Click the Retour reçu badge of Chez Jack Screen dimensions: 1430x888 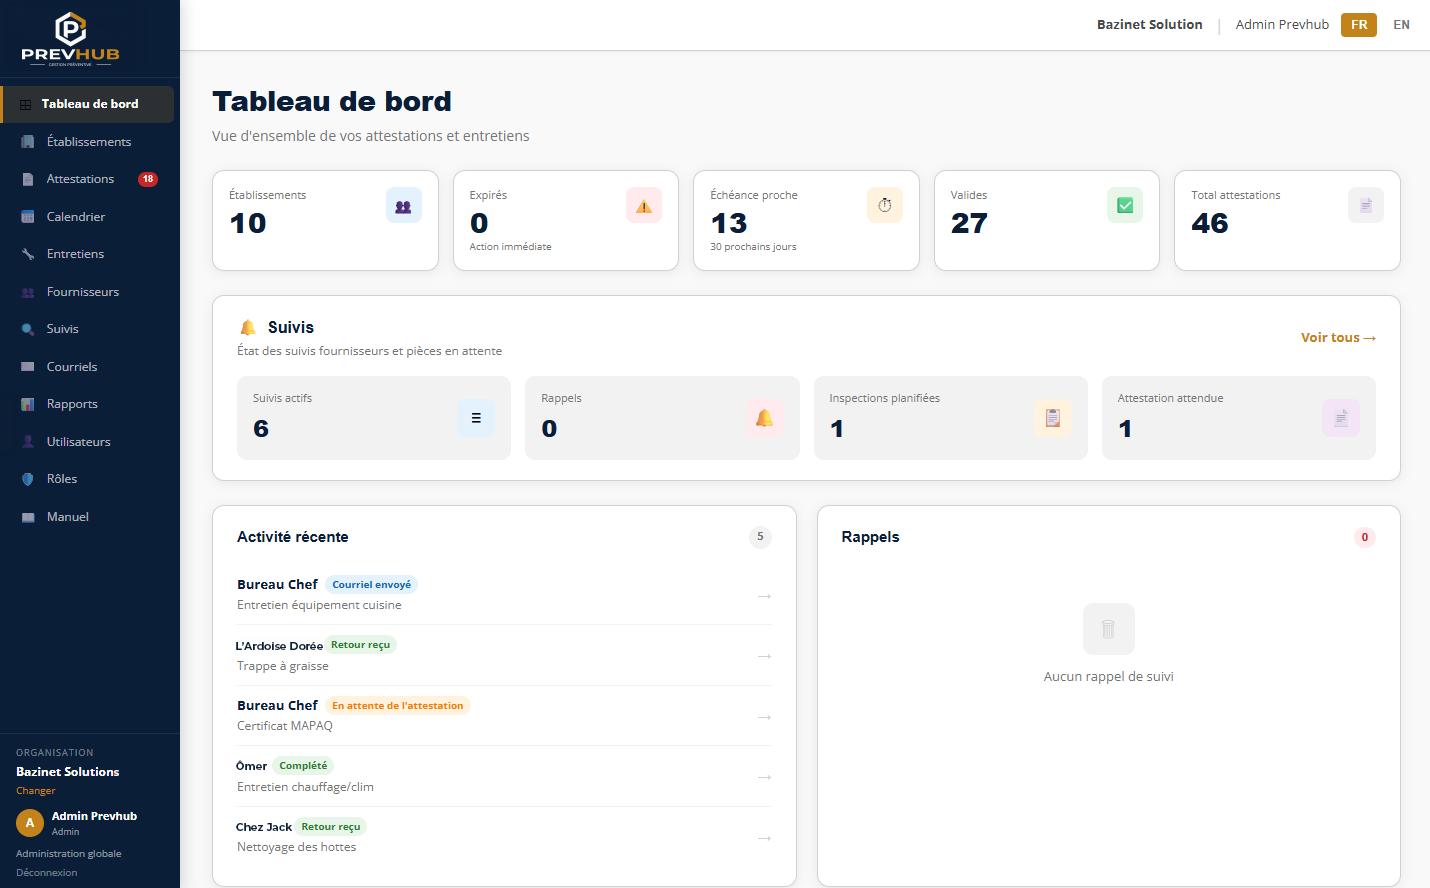(331, 827)
